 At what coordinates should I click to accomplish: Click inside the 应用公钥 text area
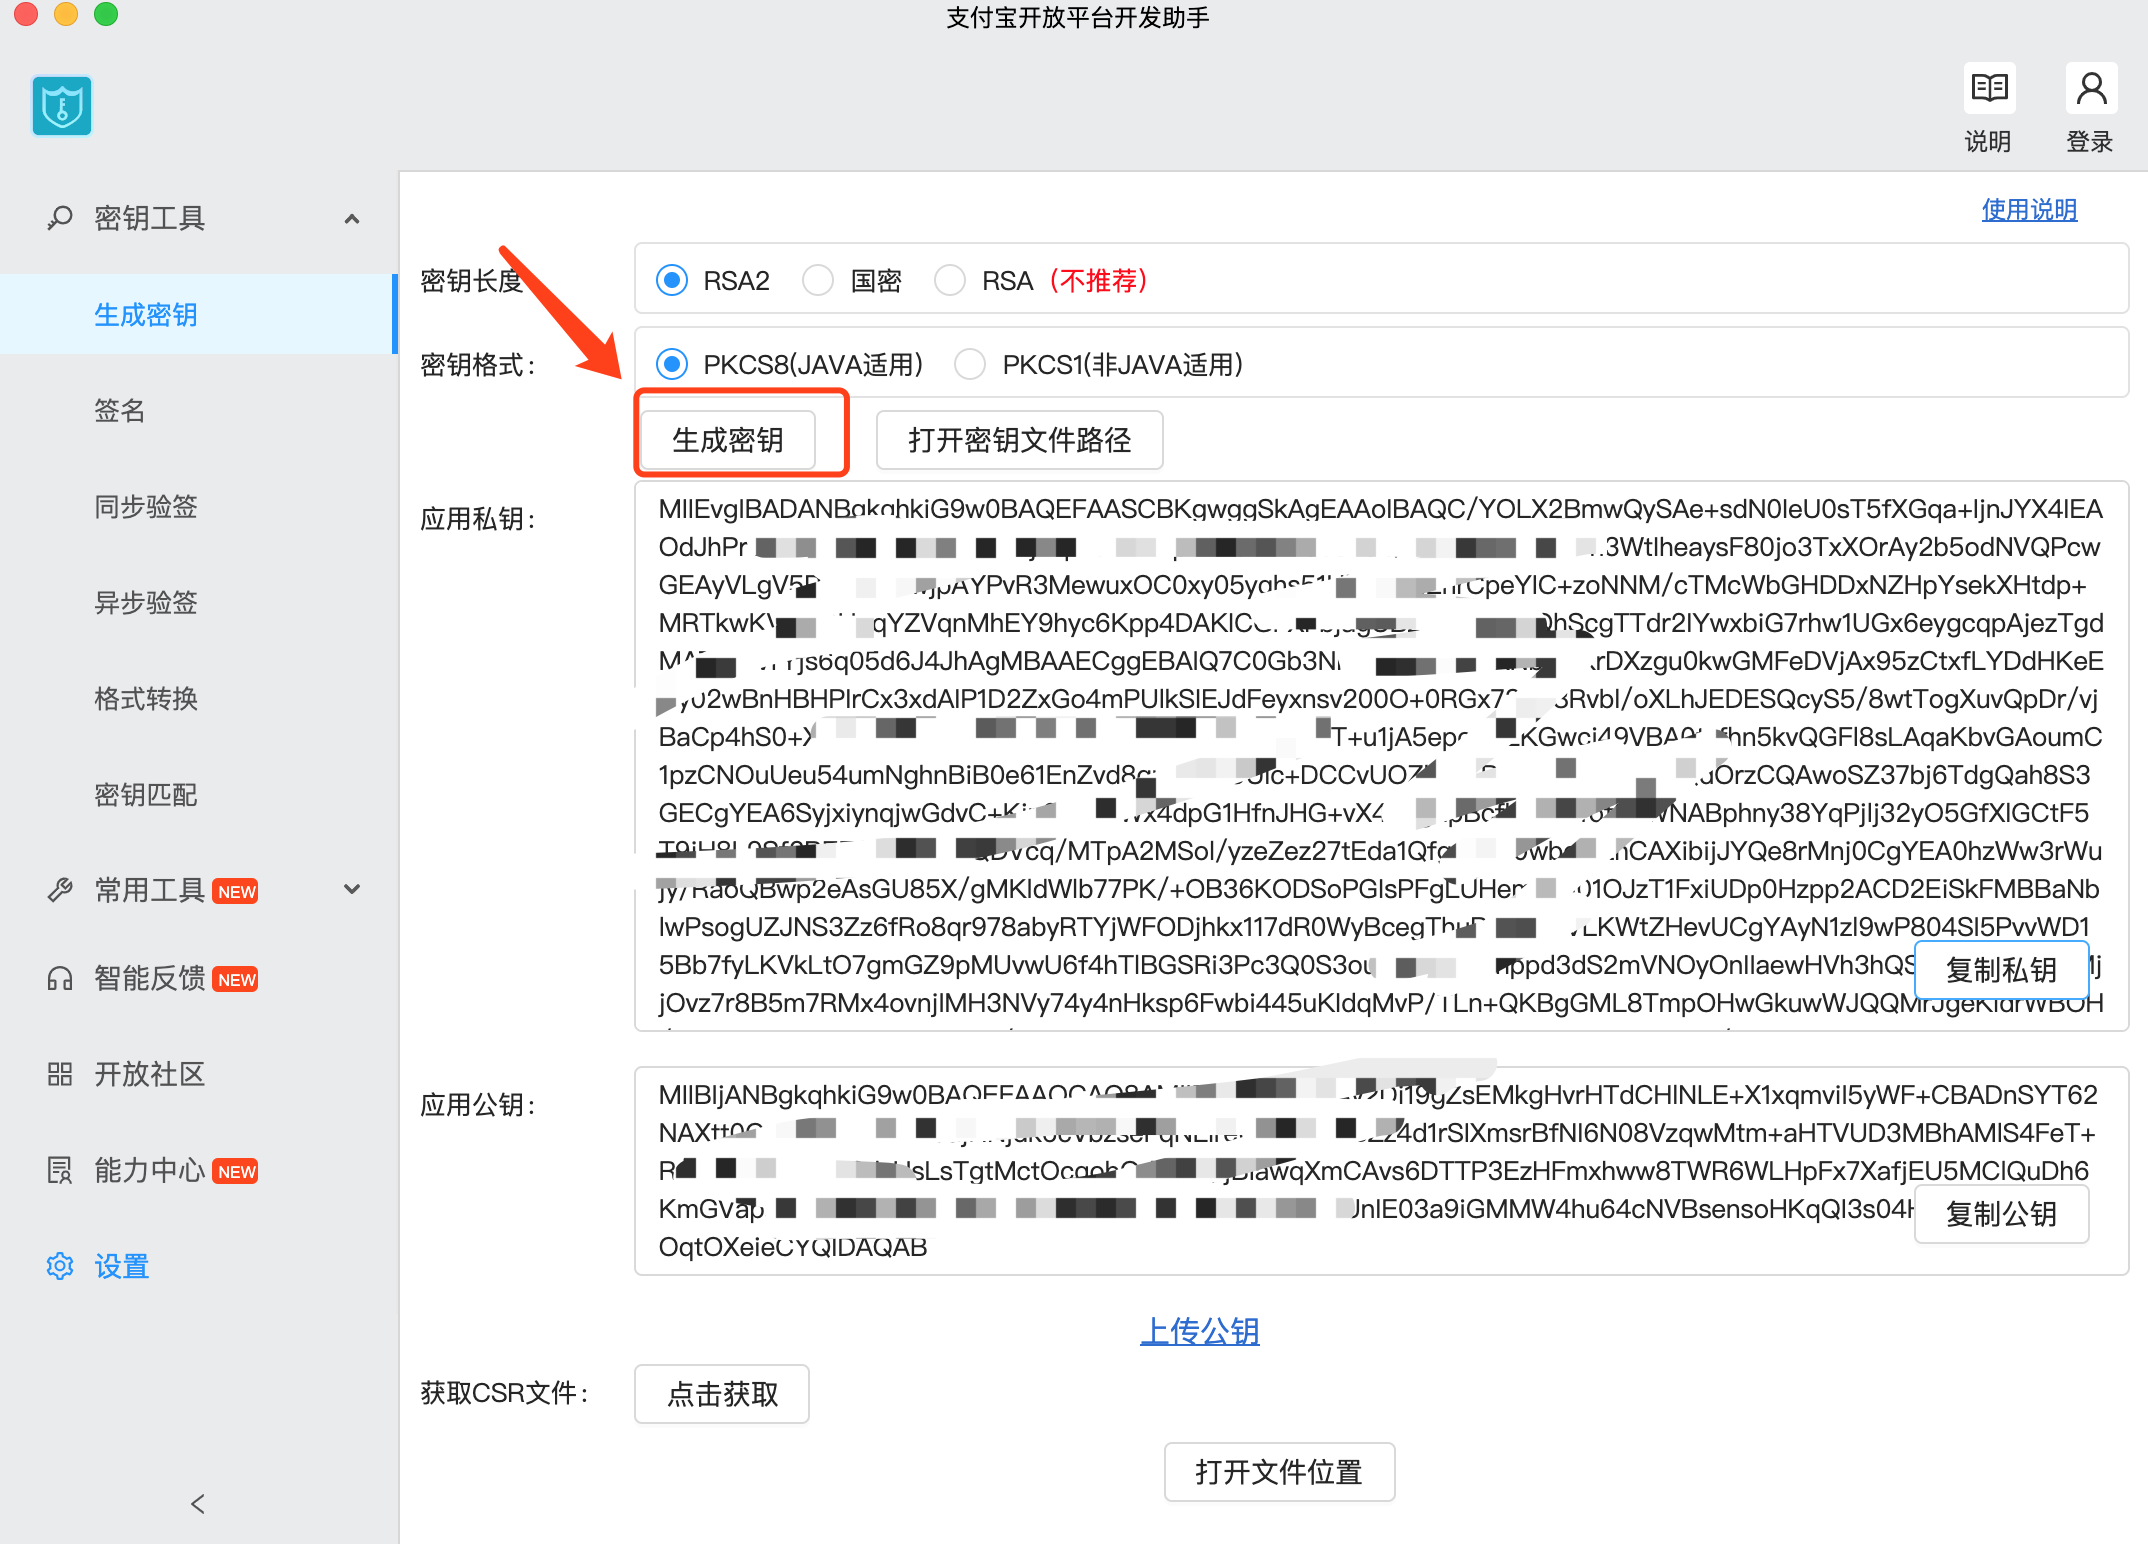pyautogui.click(x=1381, y=1171)
